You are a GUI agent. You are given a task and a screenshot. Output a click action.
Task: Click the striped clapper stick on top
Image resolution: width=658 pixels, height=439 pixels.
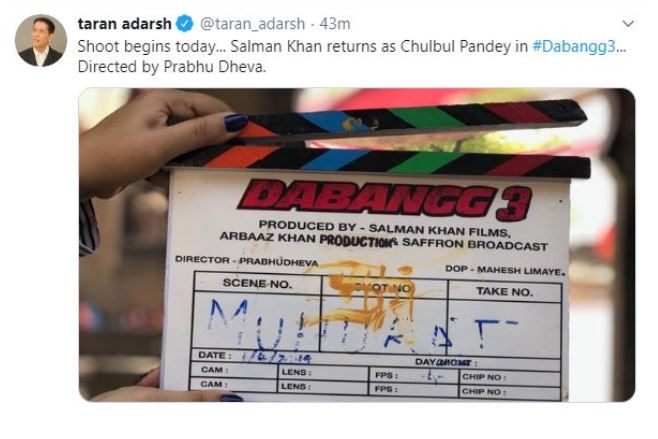tap(411, 120)
